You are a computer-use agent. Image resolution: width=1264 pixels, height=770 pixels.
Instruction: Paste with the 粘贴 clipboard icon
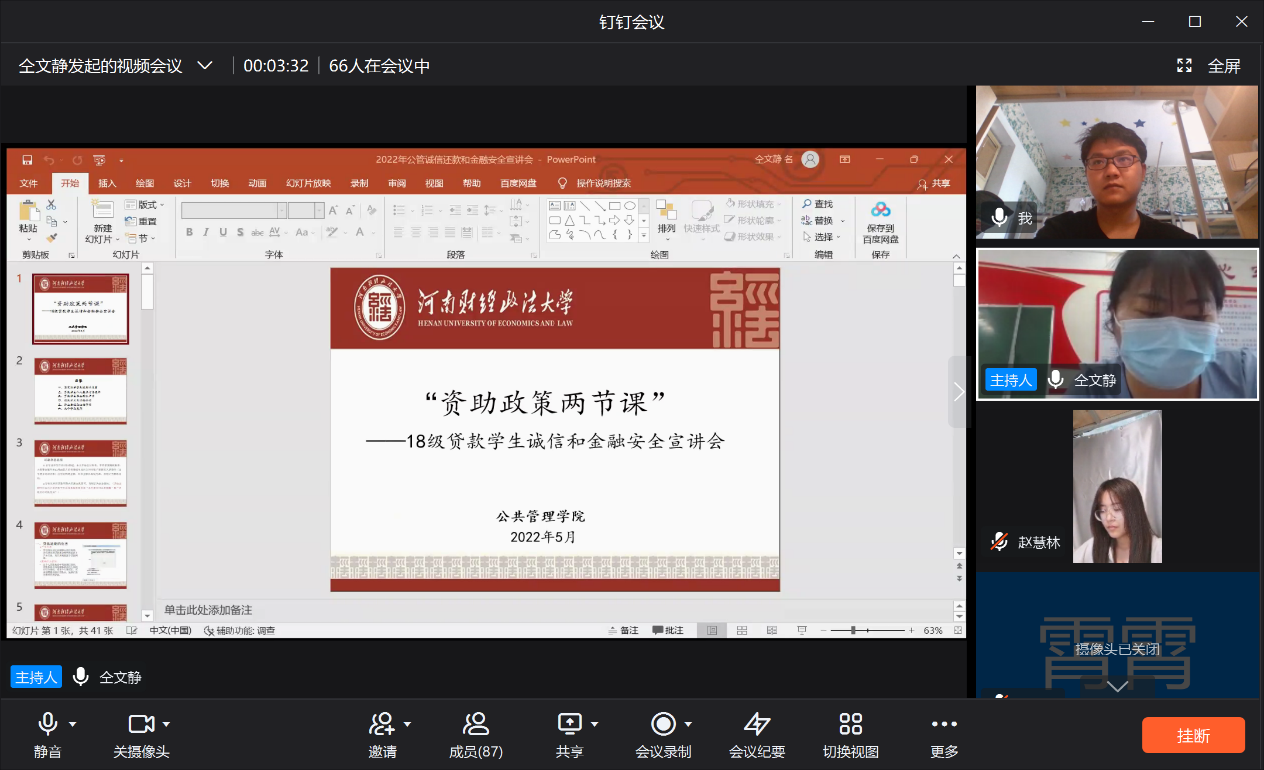click(28, 209)
